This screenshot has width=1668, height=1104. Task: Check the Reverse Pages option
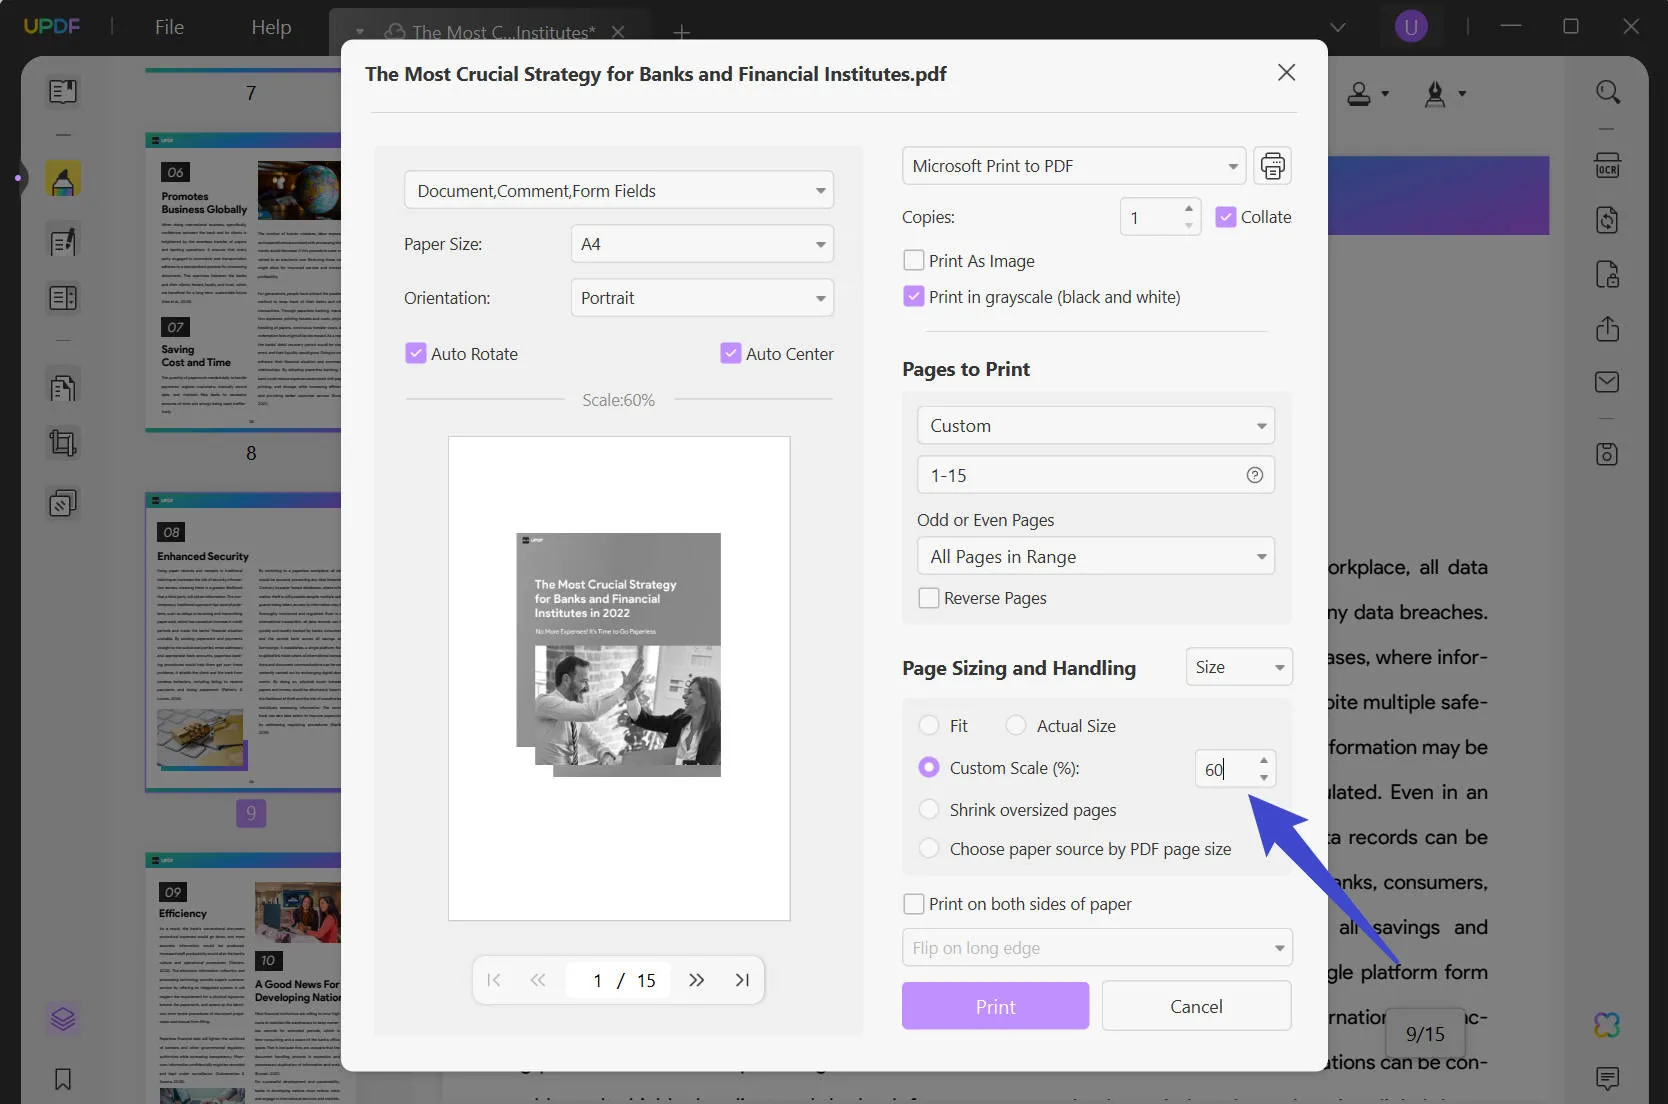(x=928, y=598)
